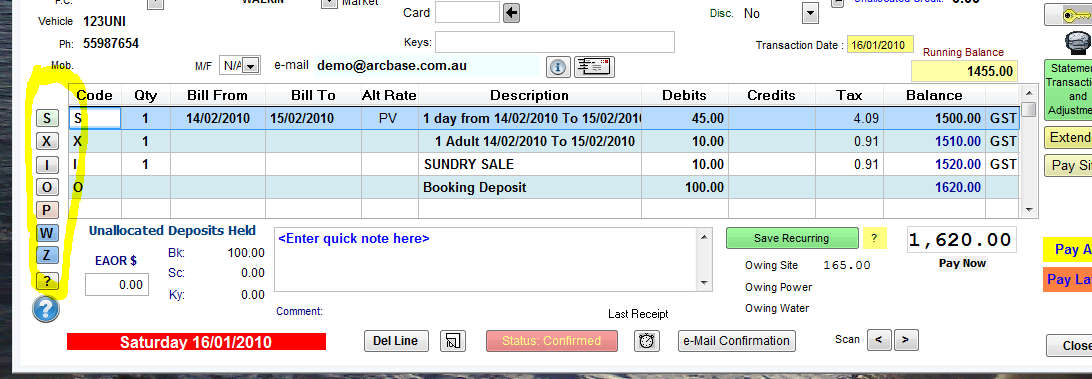Viewport: 1092px width, 379px height.
Task: Click the envelope mail icon next to email
Action: point(594,67)
